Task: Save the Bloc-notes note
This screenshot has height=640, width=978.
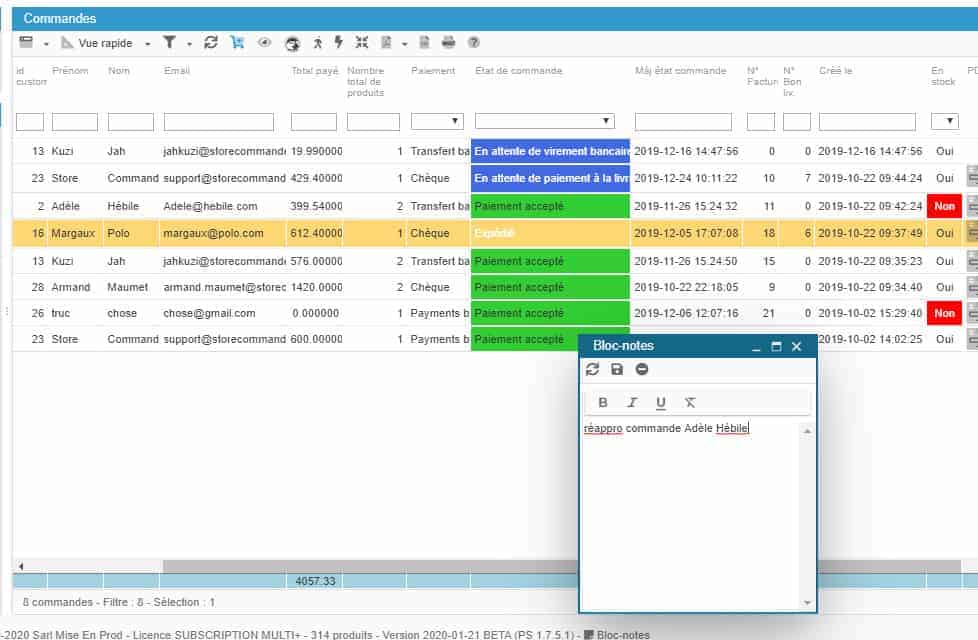Action: pyautogui.click(x=617, y=369)
